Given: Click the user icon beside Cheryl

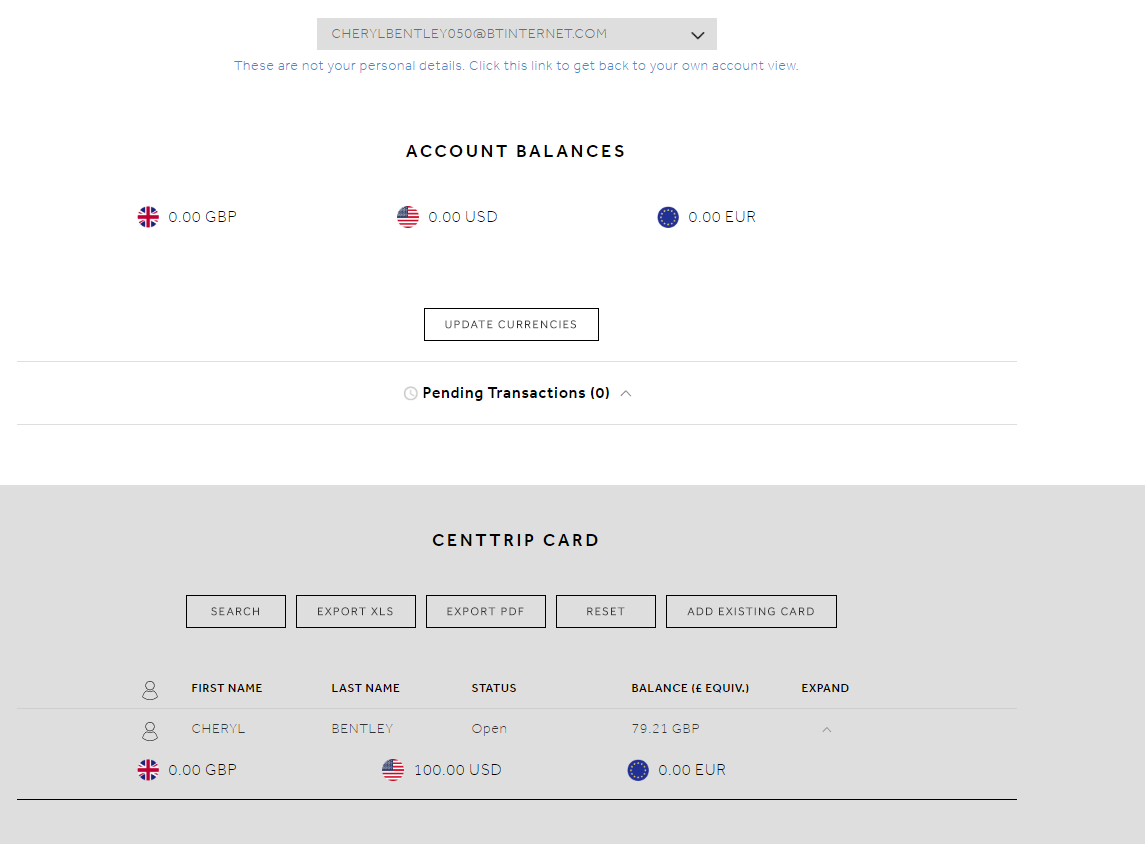Looking at the screenshot, I should click(x=150, y=730).
